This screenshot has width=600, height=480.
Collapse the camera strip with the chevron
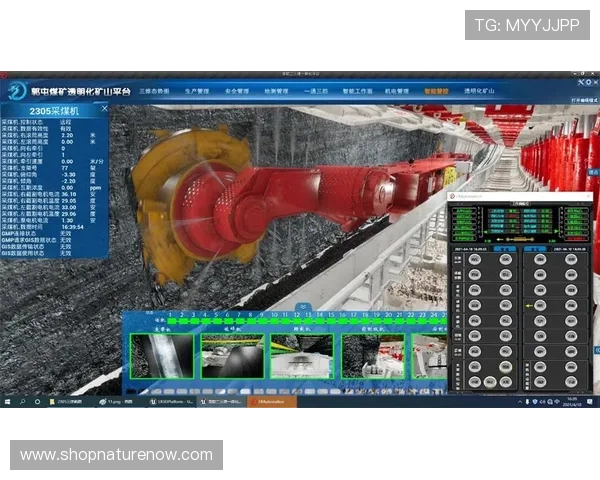(303, 307)
